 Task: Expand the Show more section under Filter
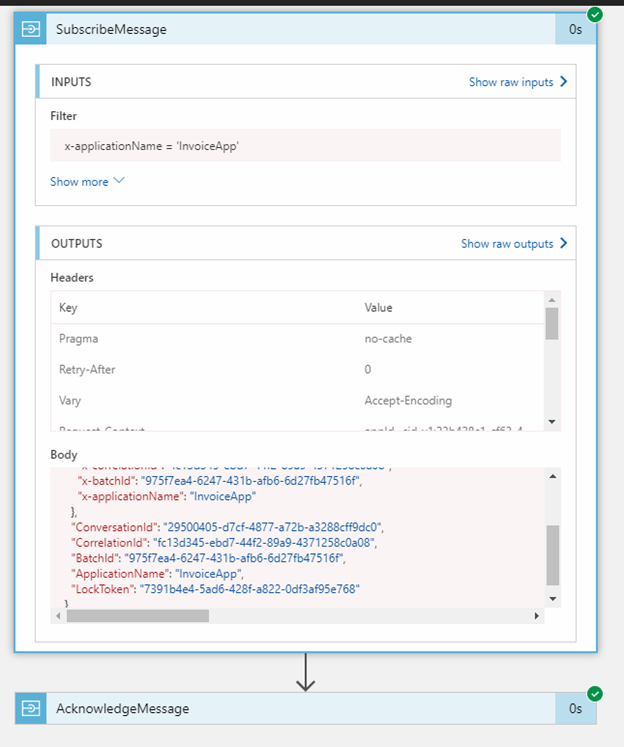[x=88, y=182]
